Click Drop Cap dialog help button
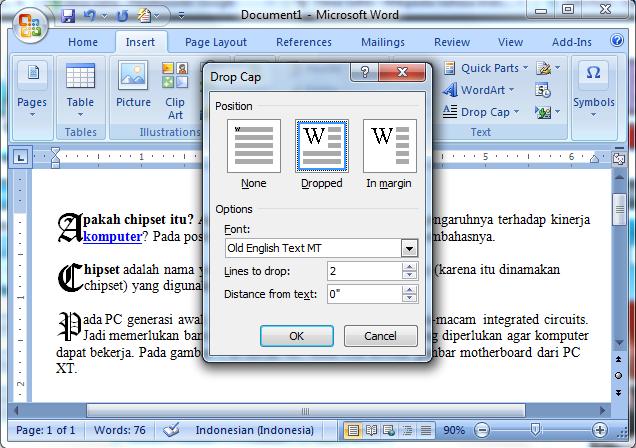This screenshot has height=448, width=636. pyautogui.click(x=364, y=72)
